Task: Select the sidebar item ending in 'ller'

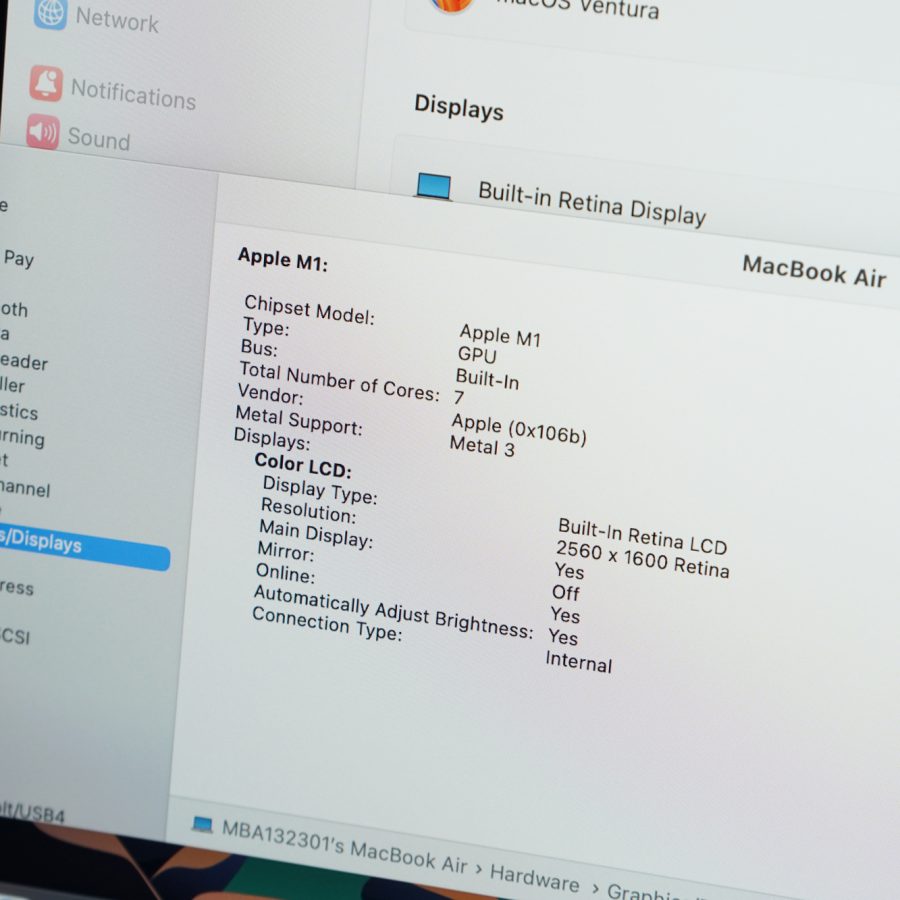Action: 12,385
